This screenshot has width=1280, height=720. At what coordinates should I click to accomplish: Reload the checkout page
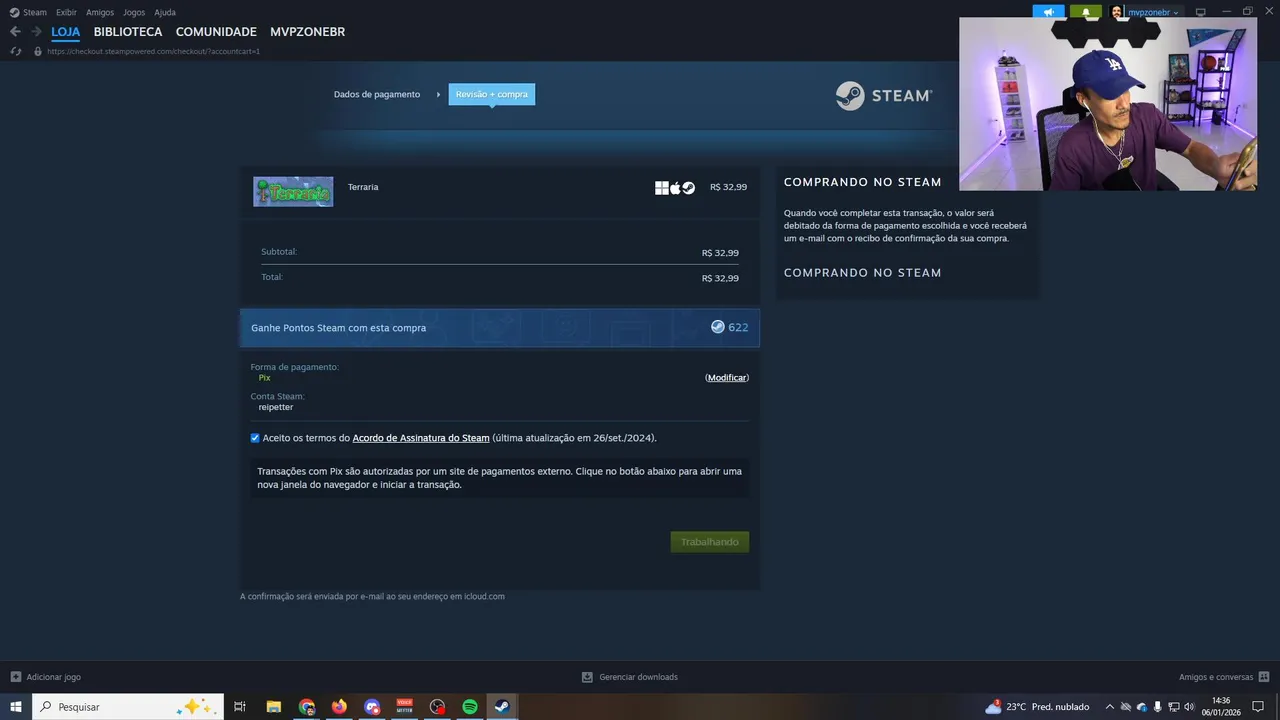[x=16, y=51]
